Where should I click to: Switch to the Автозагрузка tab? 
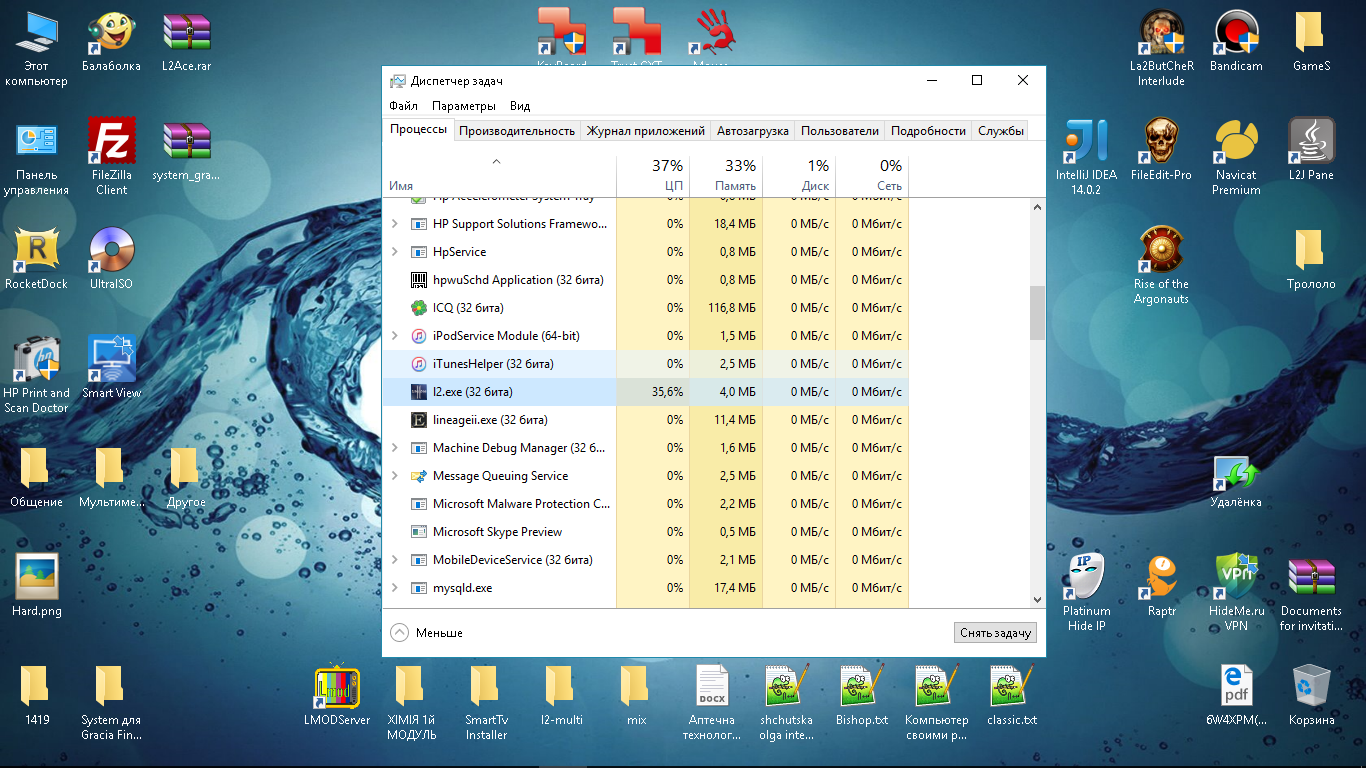753,131
